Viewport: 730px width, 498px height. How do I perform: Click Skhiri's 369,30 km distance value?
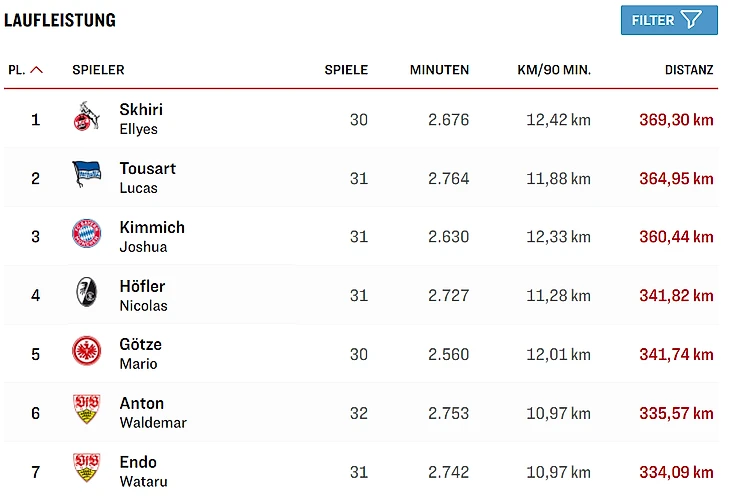[x=676, y=120]
